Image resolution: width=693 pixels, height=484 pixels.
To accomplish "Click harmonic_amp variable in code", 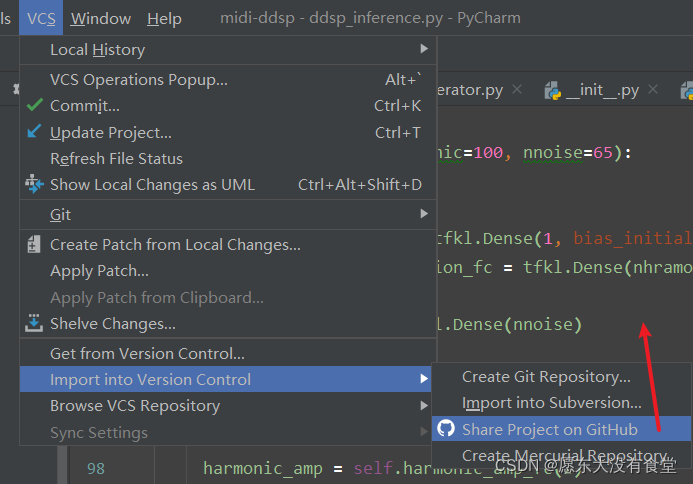I will pos(263,469).
